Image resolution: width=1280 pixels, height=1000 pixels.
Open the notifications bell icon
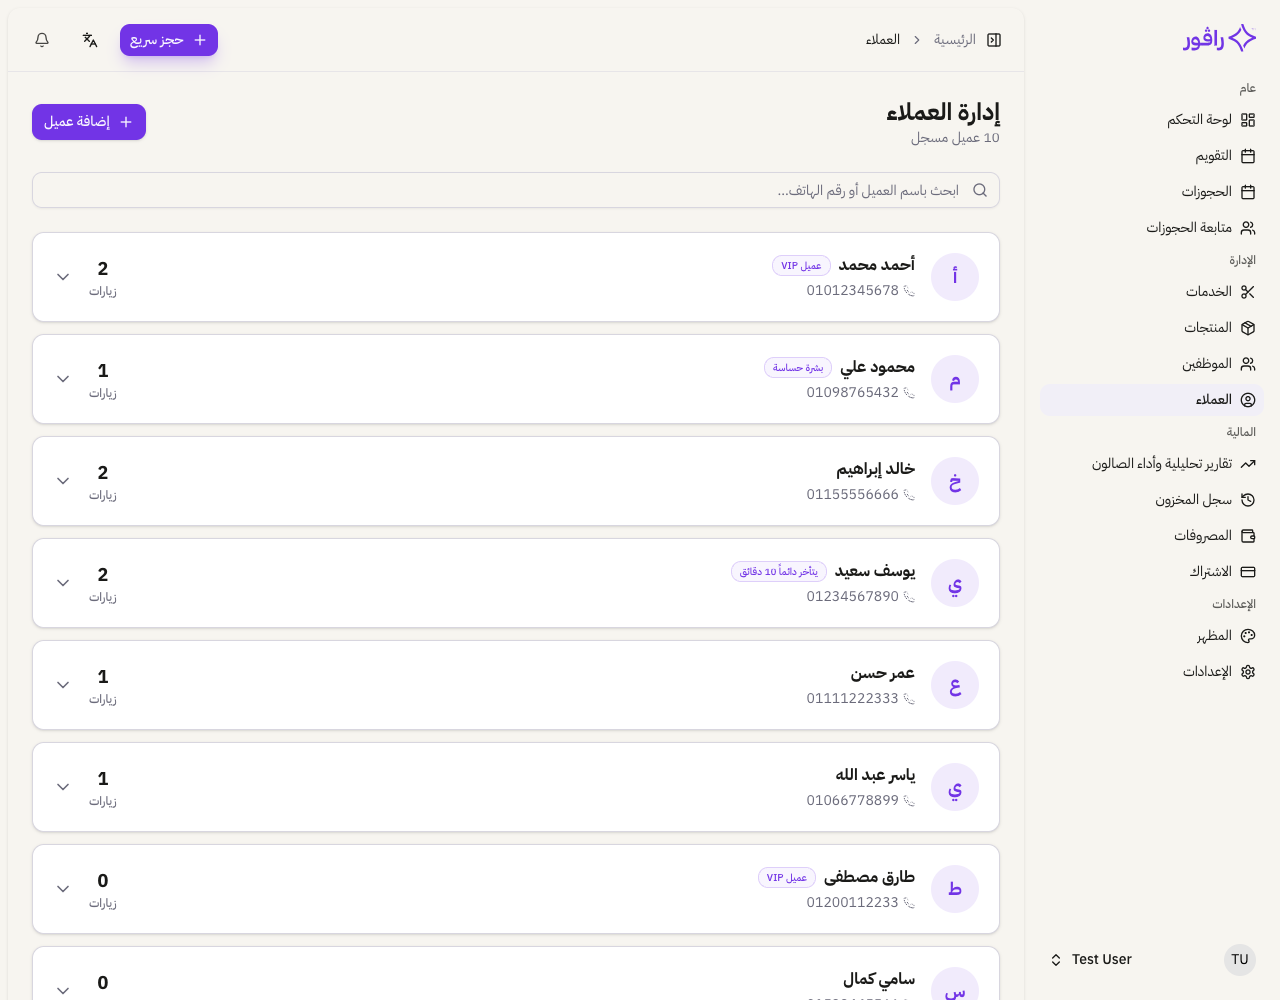coord(42,40)
